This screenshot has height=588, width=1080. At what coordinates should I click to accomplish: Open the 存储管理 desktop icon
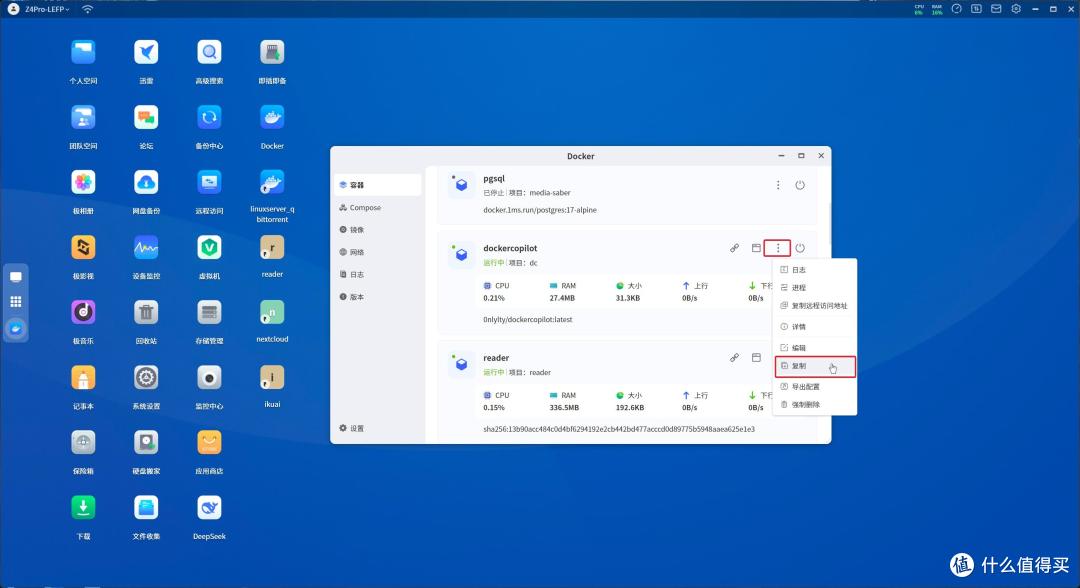tap(209, 313)
